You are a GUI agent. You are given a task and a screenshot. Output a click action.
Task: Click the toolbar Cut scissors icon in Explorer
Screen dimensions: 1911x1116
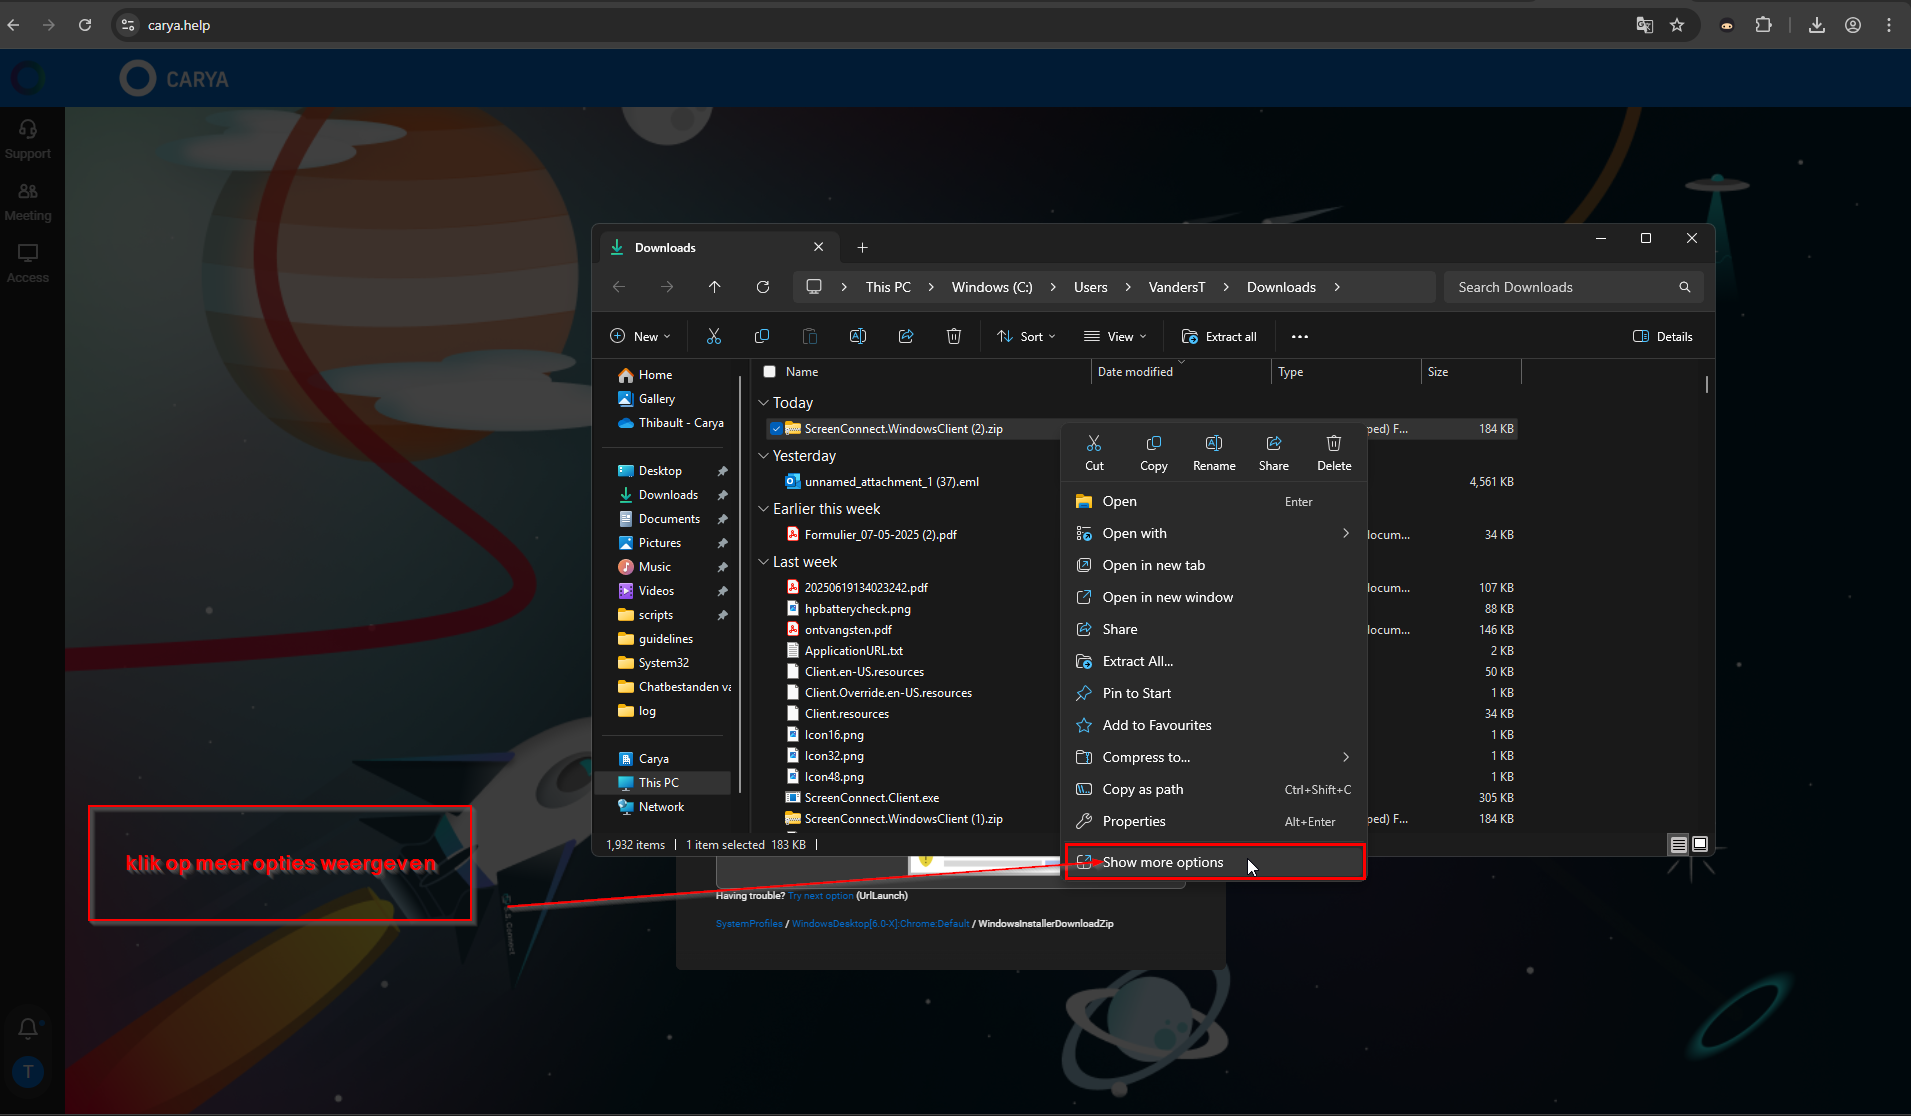[714, 337]
